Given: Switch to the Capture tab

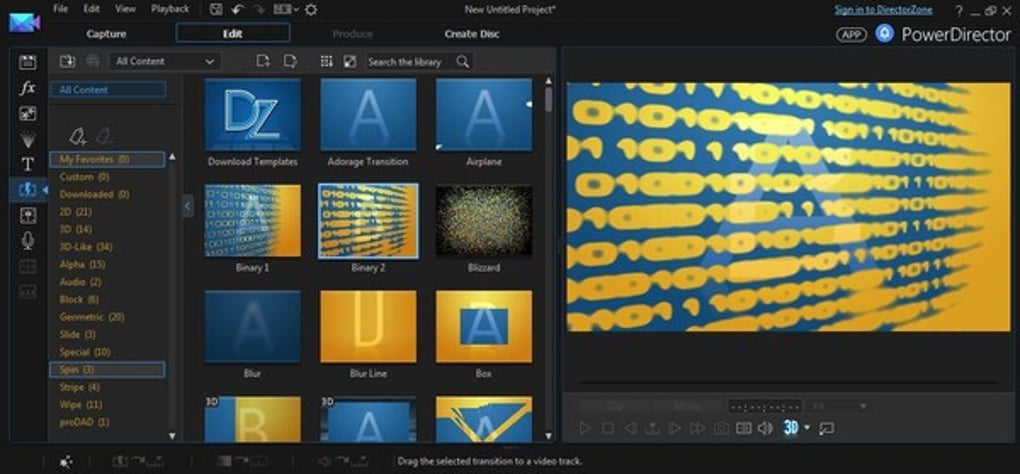Looking at the screenshot, I should 106,34.
